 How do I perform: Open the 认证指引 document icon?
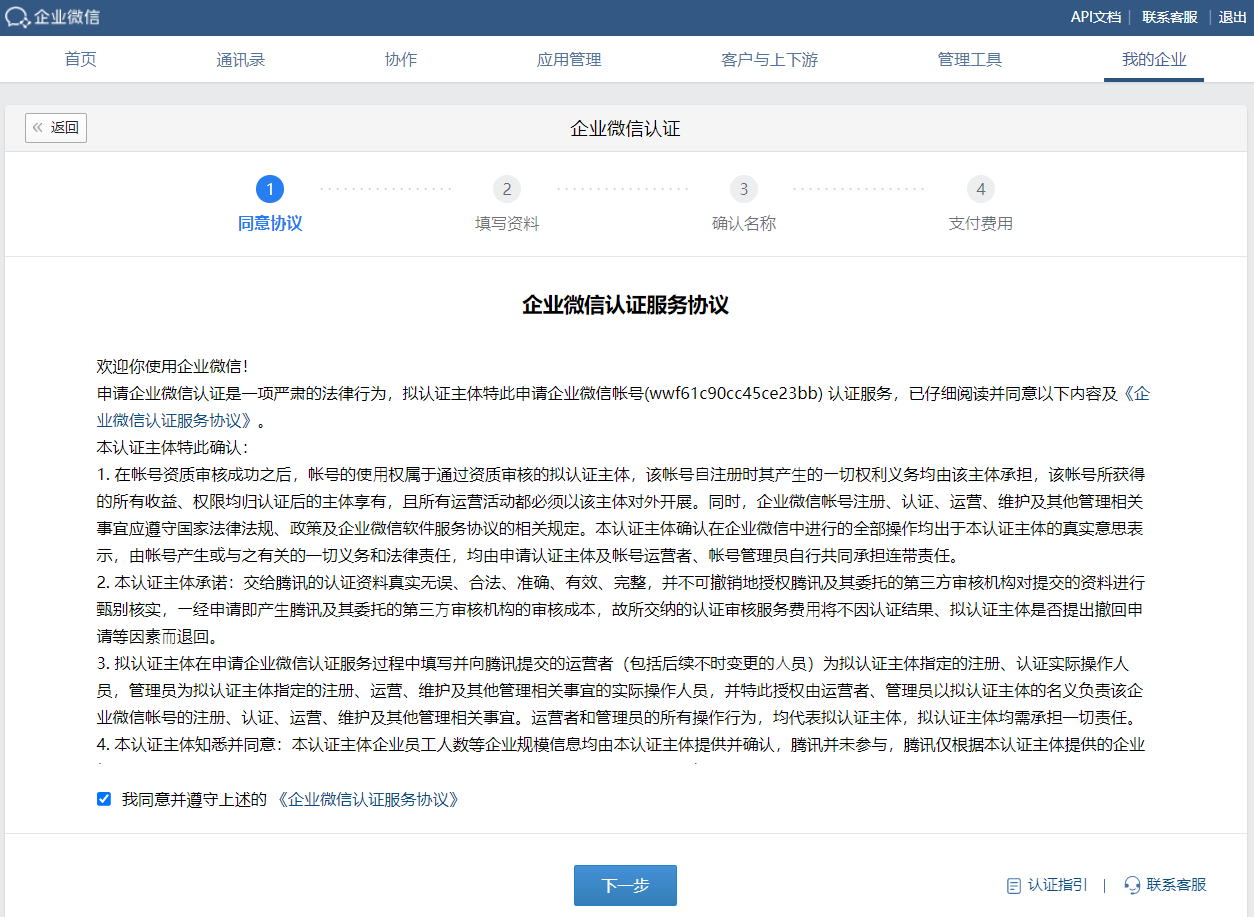point(1013,885)
